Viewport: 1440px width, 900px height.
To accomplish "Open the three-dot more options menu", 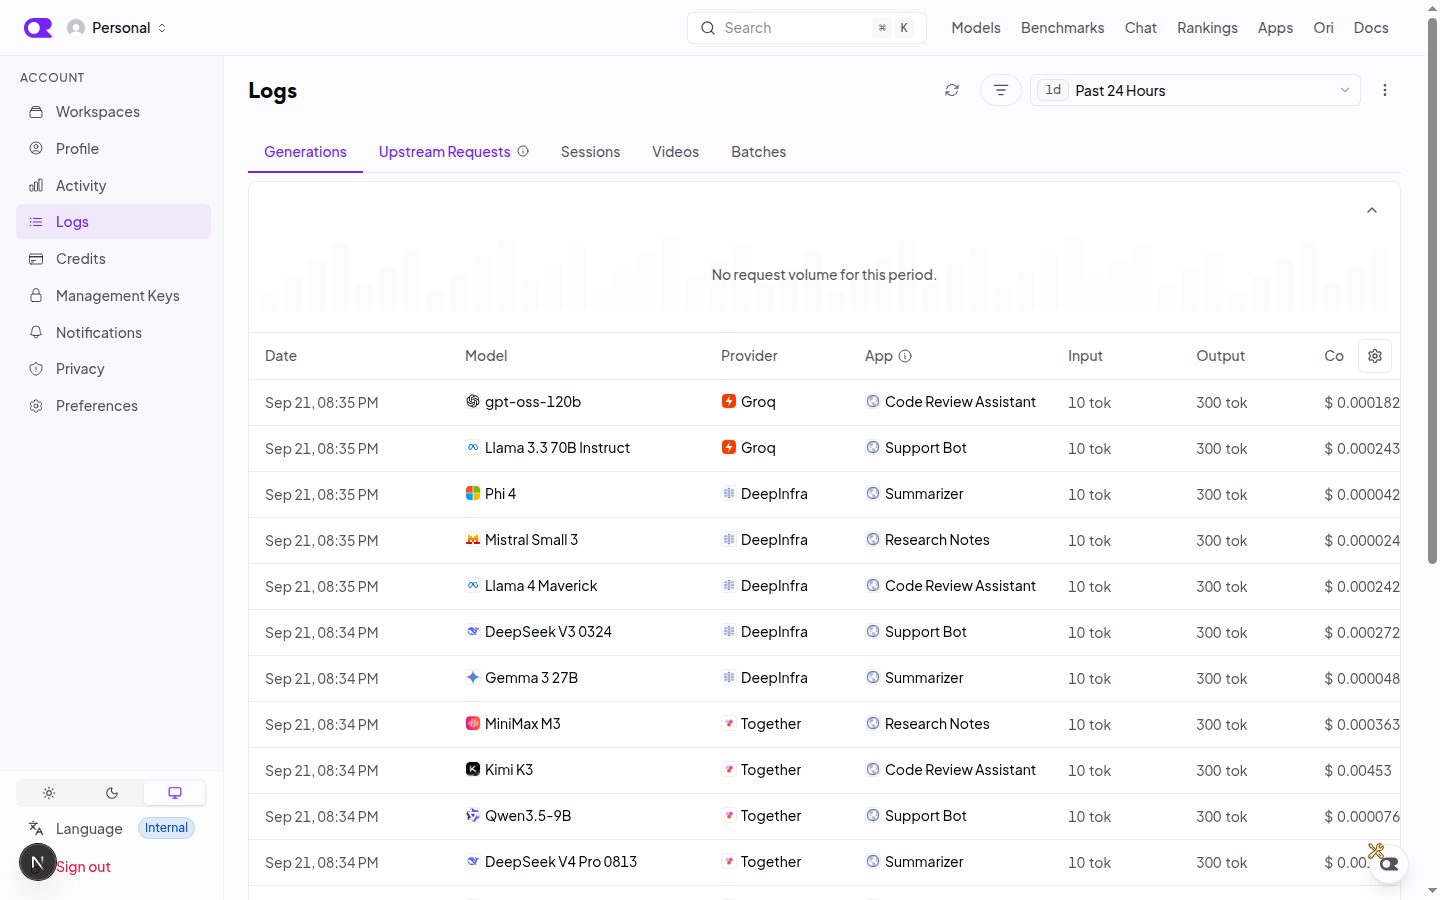I will tap(1385, 90).
